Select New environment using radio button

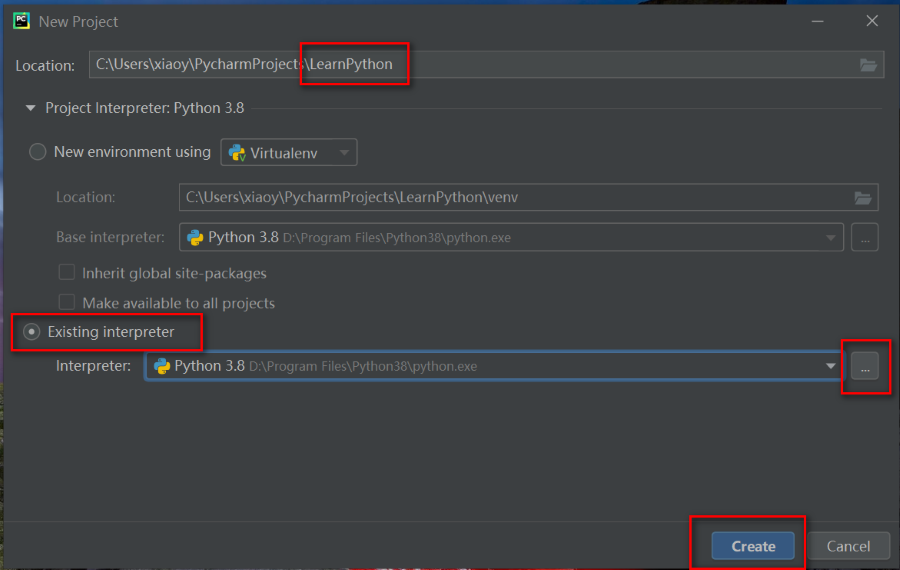[37, 152]
